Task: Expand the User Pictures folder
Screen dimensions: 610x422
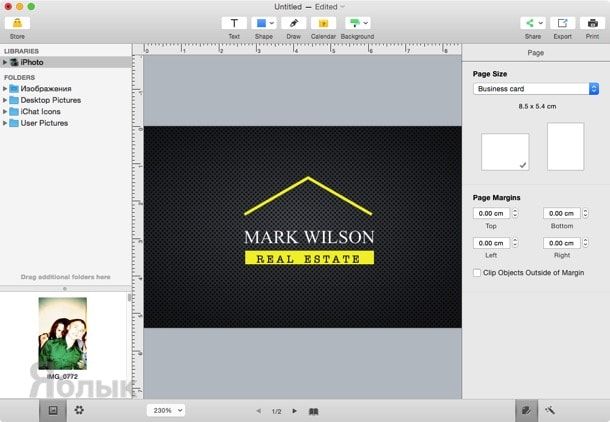Action: [x=5, y=123]
